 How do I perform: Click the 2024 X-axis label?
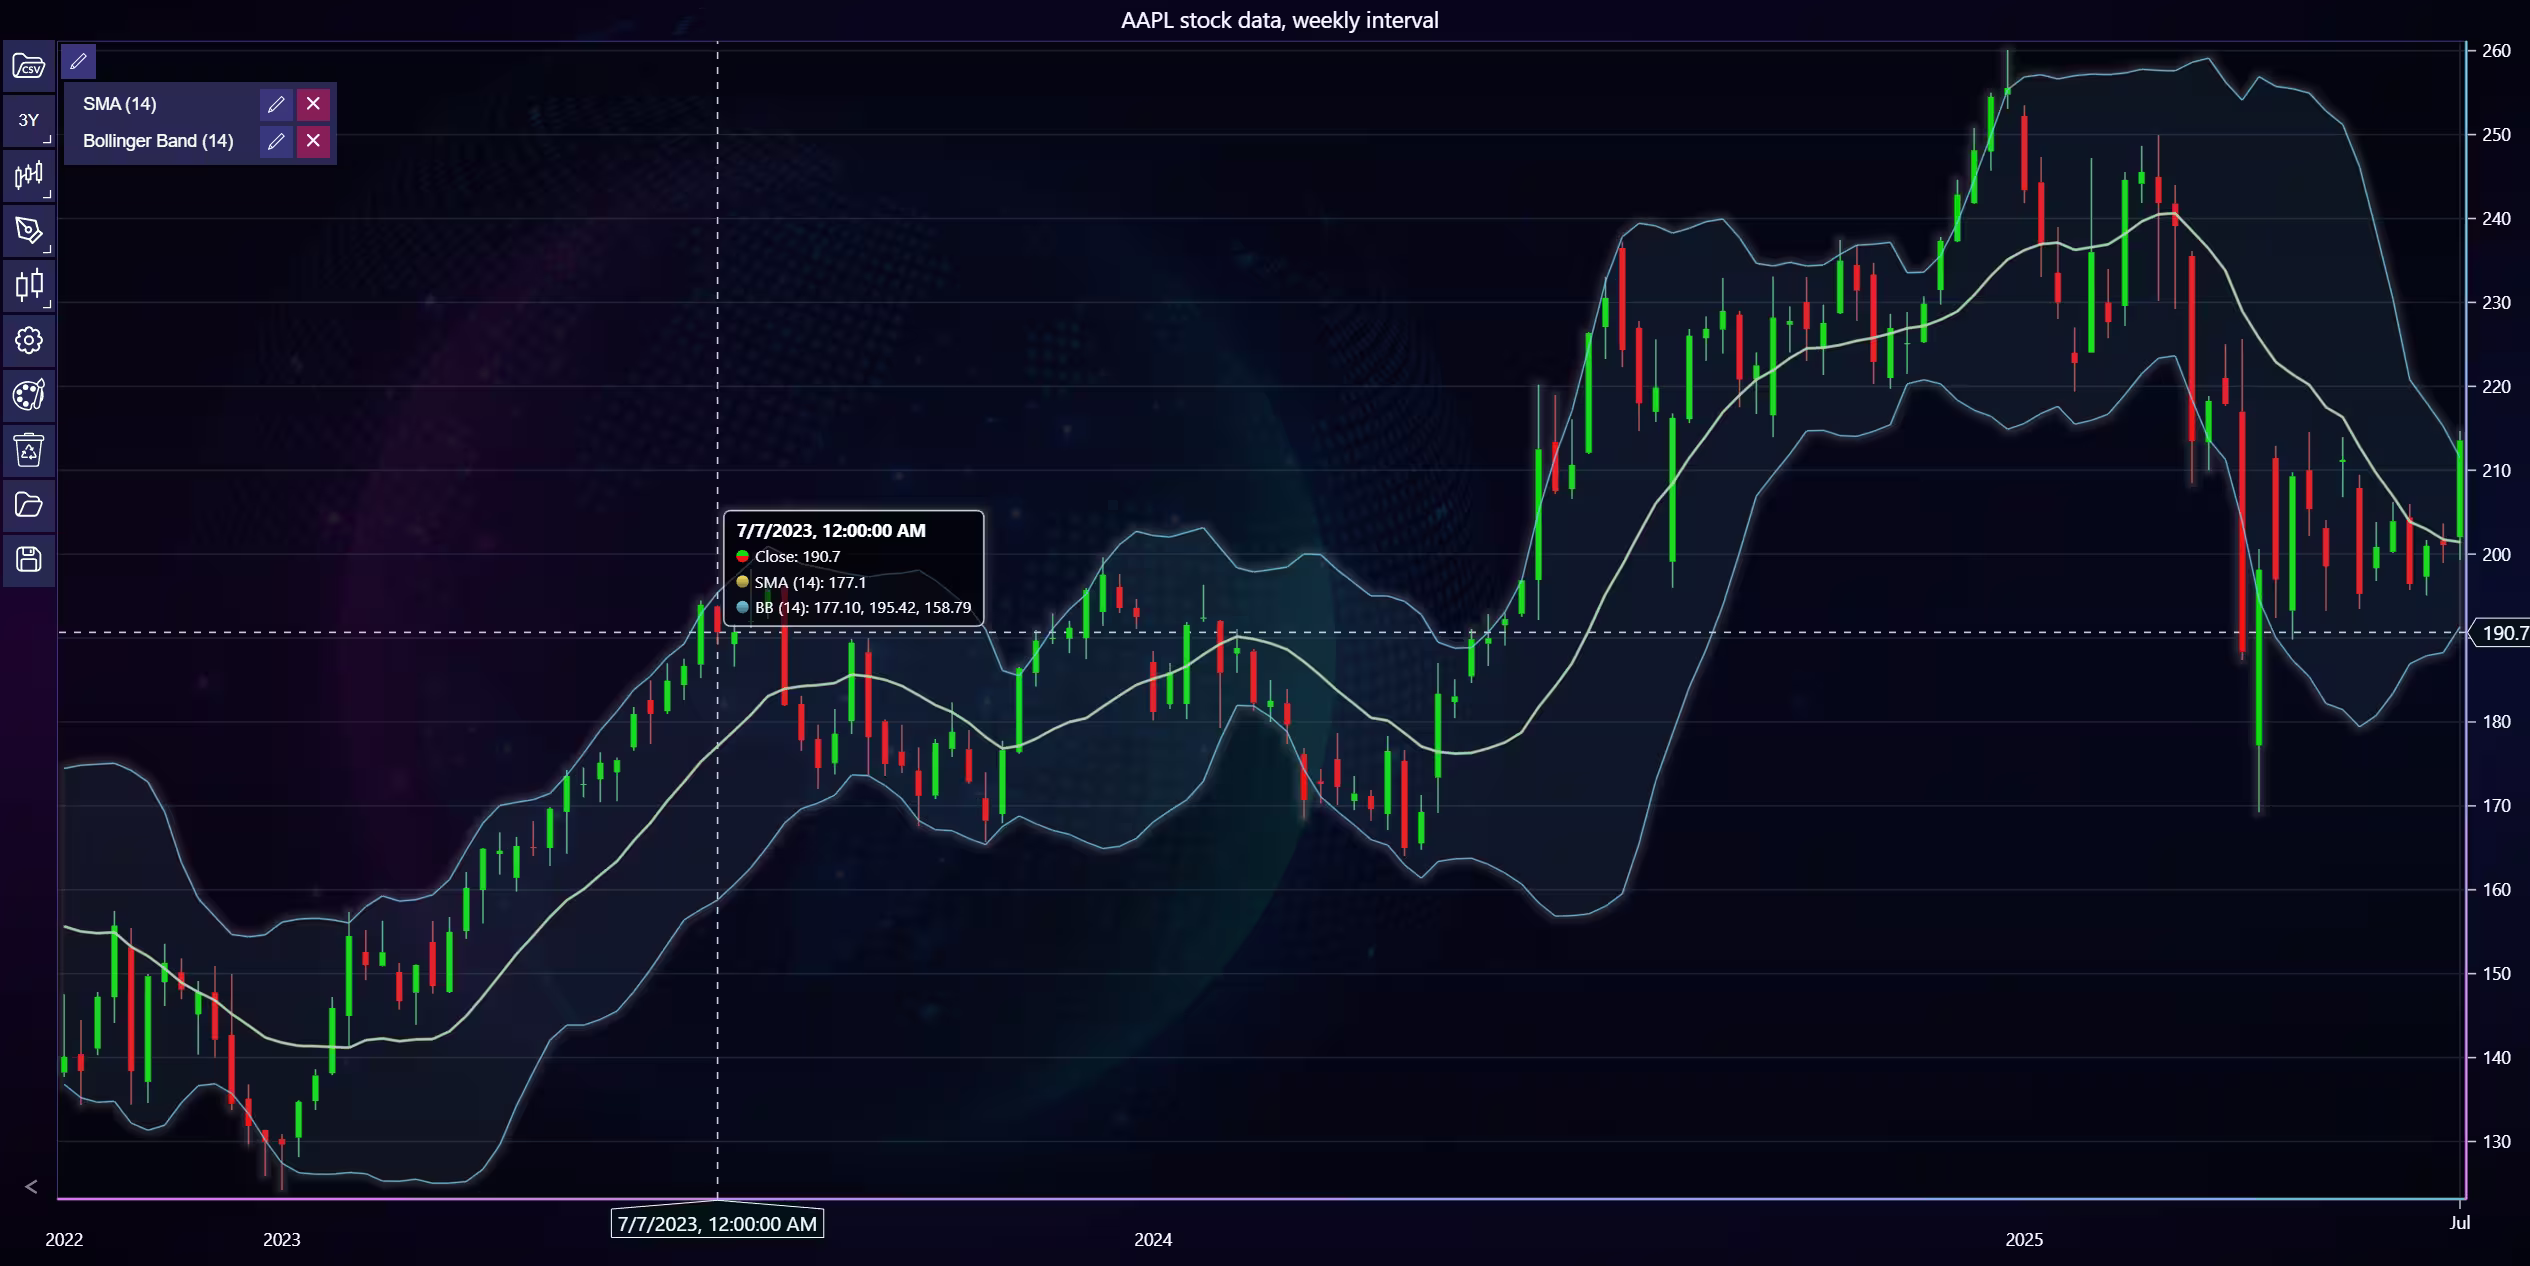pos(1153,1240)
